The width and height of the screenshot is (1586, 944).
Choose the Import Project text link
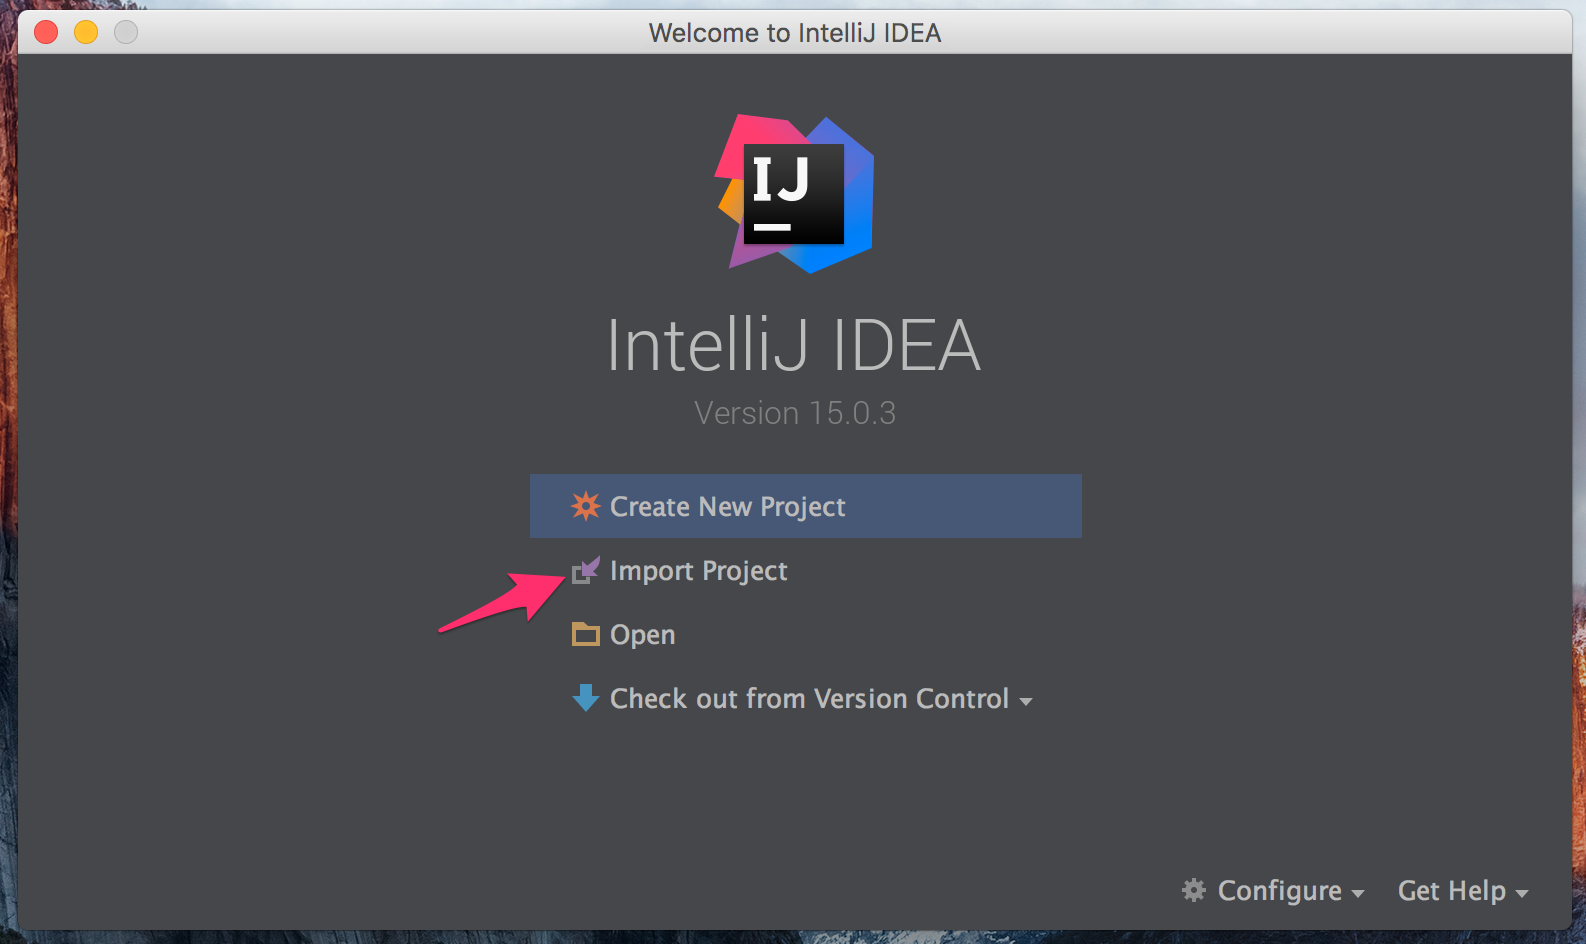click(698, 571)
